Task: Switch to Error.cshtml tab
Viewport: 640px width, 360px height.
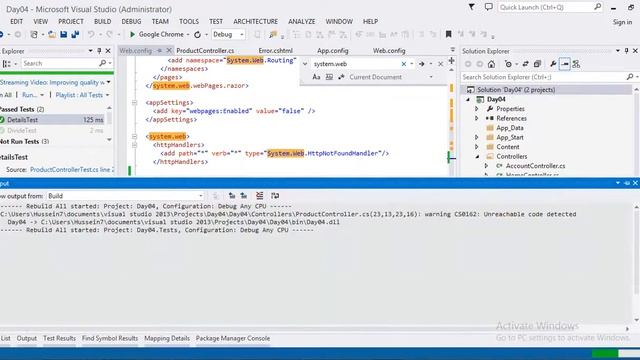Action: click(276, 51)
